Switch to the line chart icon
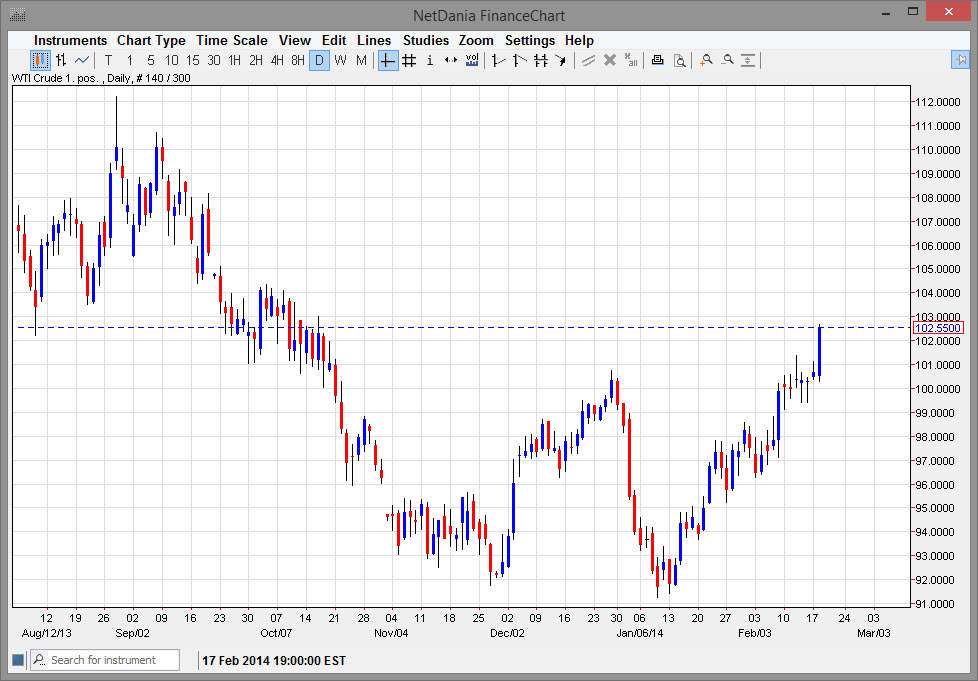Viewport: 978px width, 681px height. 82,61
